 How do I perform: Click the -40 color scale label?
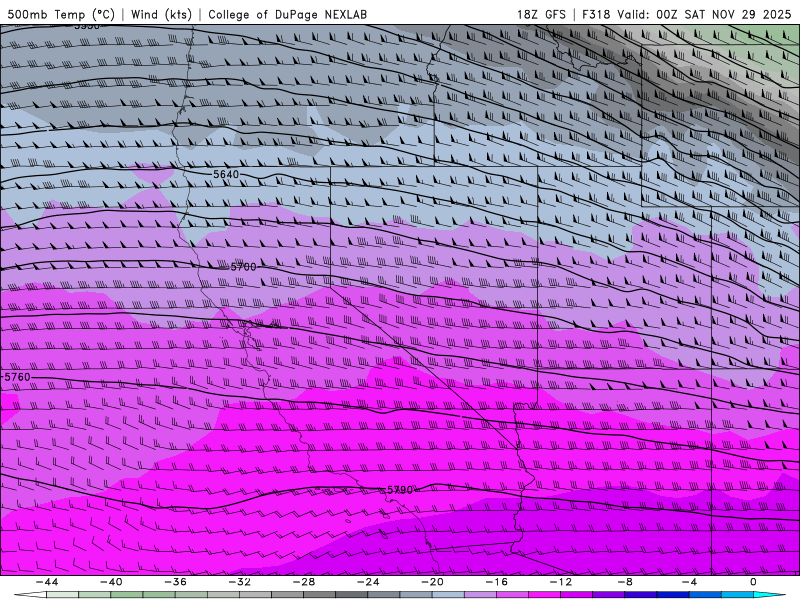coord(111,582)
